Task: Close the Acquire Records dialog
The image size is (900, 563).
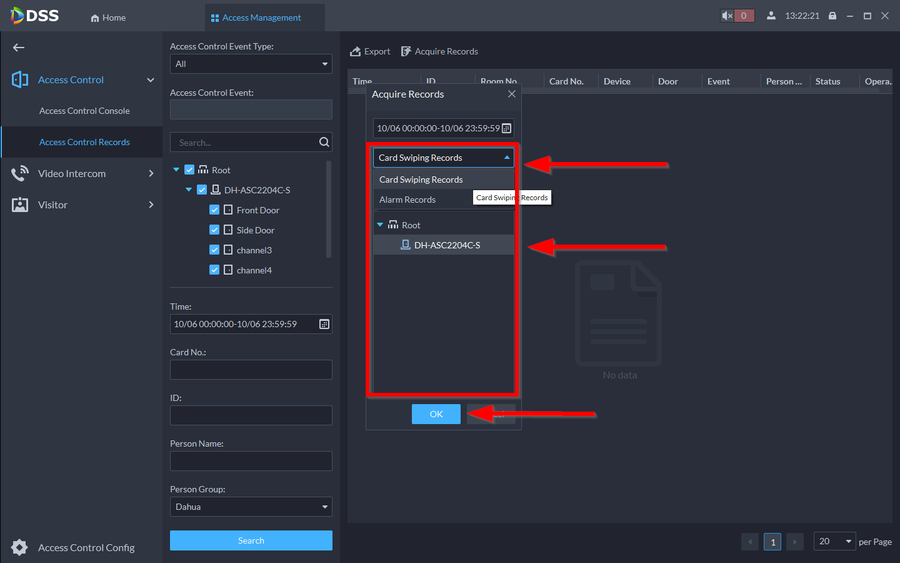Action: [x=512, y=94]
